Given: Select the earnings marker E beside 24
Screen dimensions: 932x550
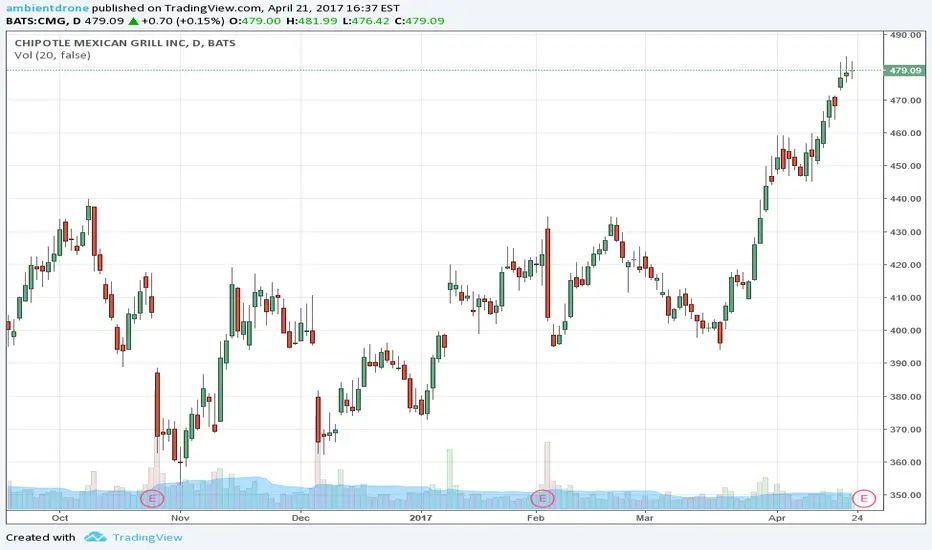Looking at the screenshot, I should point(864,498).
